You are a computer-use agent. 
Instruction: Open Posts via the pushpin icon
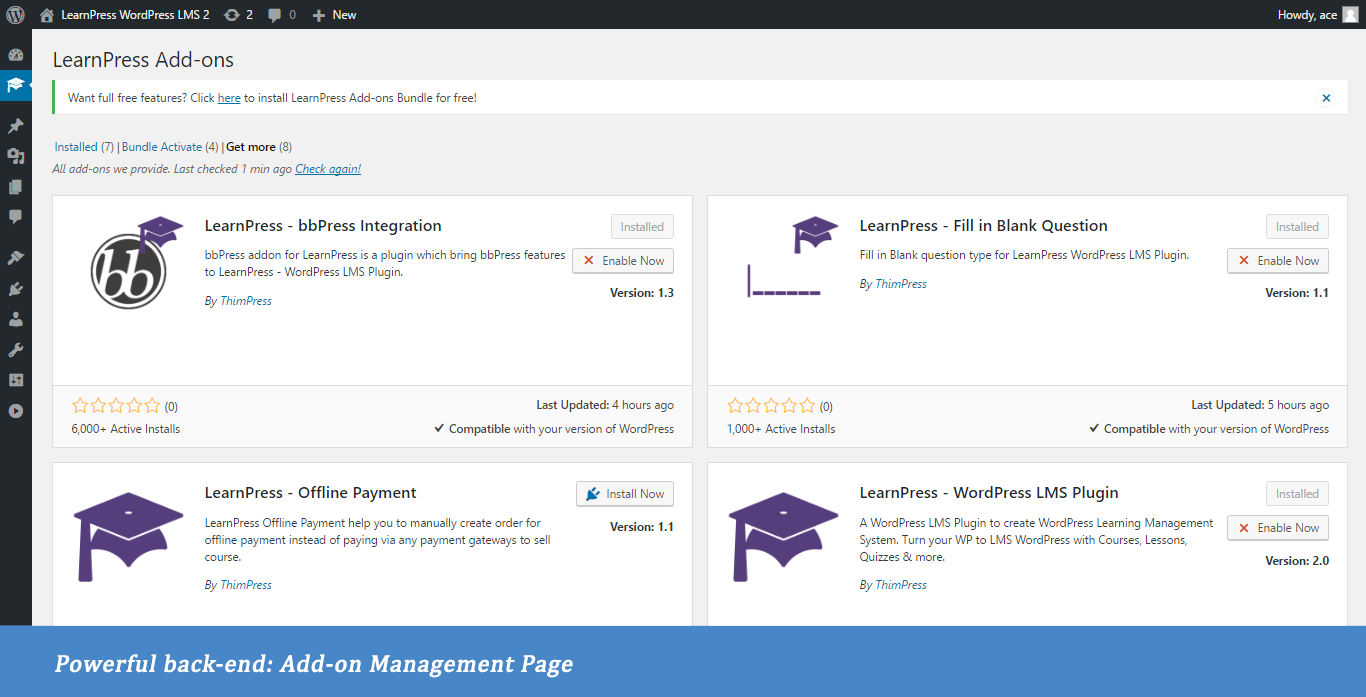pos(15,126)
